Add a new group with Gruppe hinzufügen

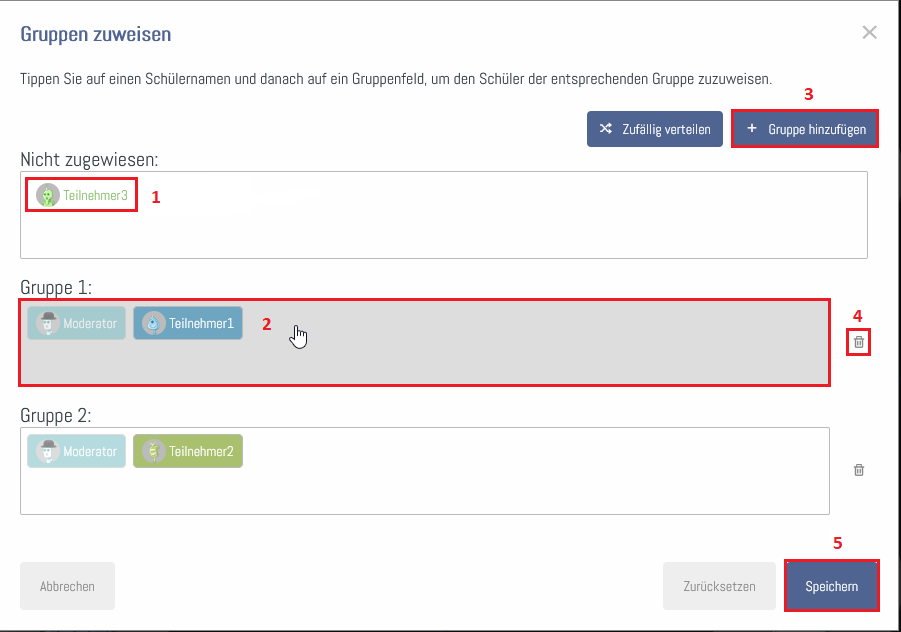click(805, 128)
